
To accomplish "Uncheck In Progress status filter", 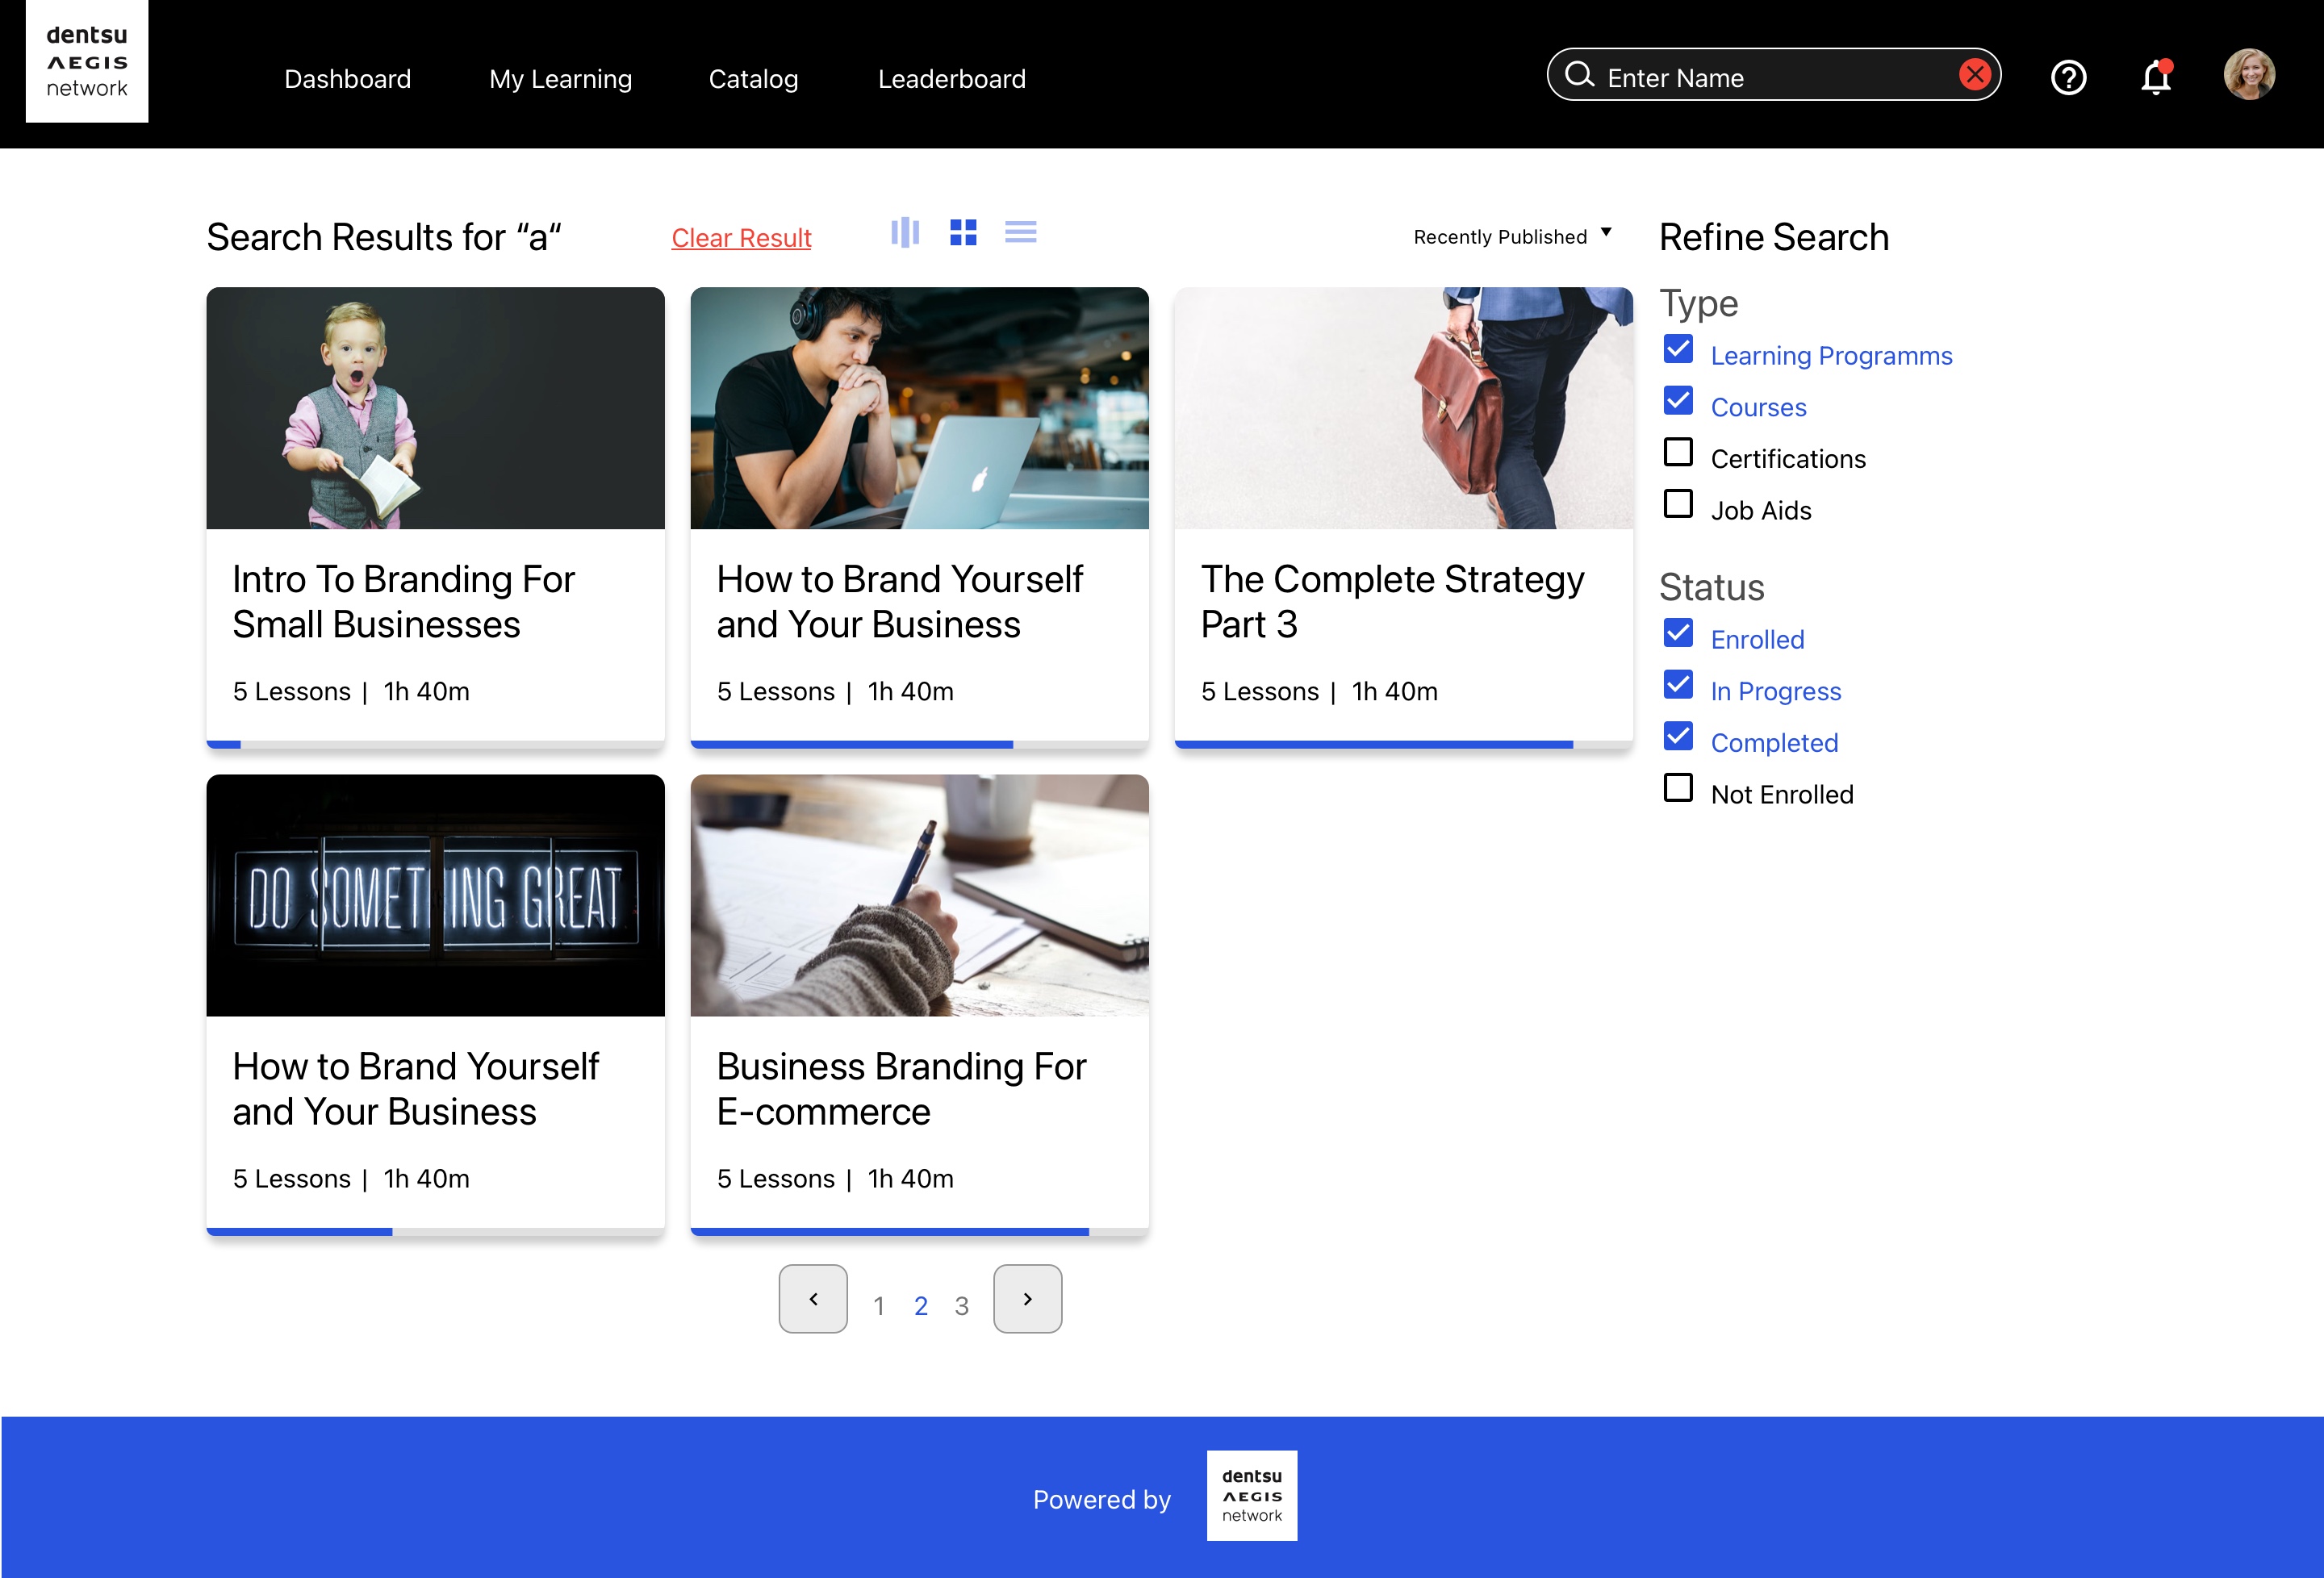I will [1678, 685].
